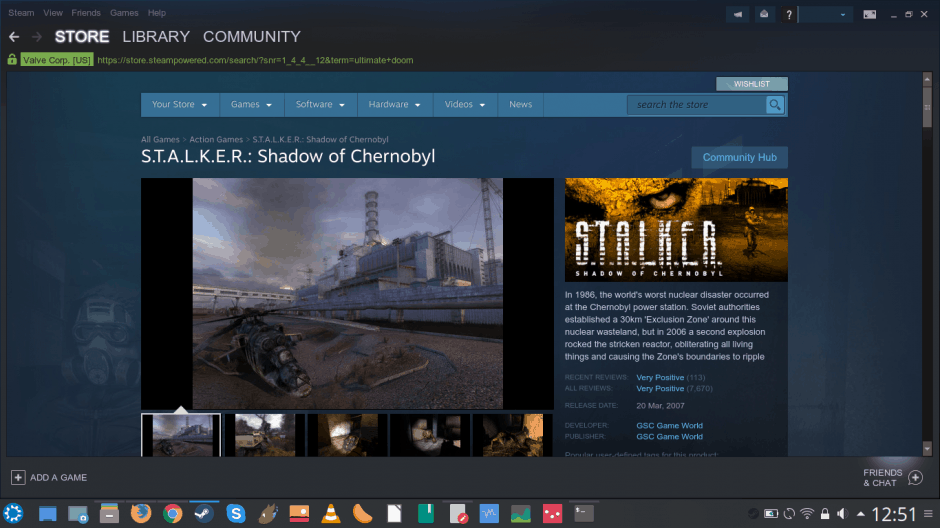This screenshot has width=940, height=528.
Task: Open the file manager drawer icon
Action: tap(109, 514)
